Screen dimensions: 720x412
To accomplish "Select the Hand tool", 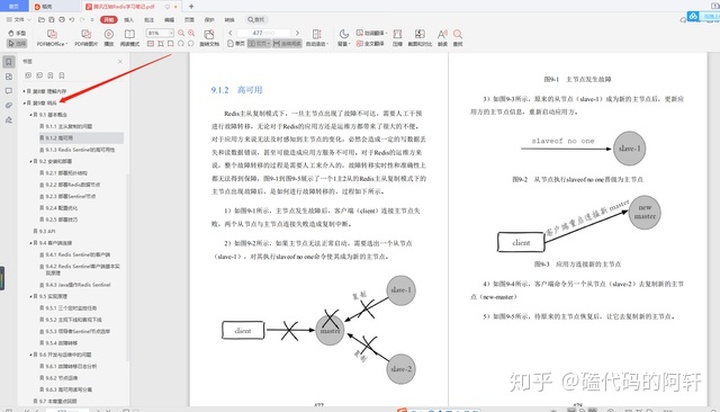I will pos(17,33).
